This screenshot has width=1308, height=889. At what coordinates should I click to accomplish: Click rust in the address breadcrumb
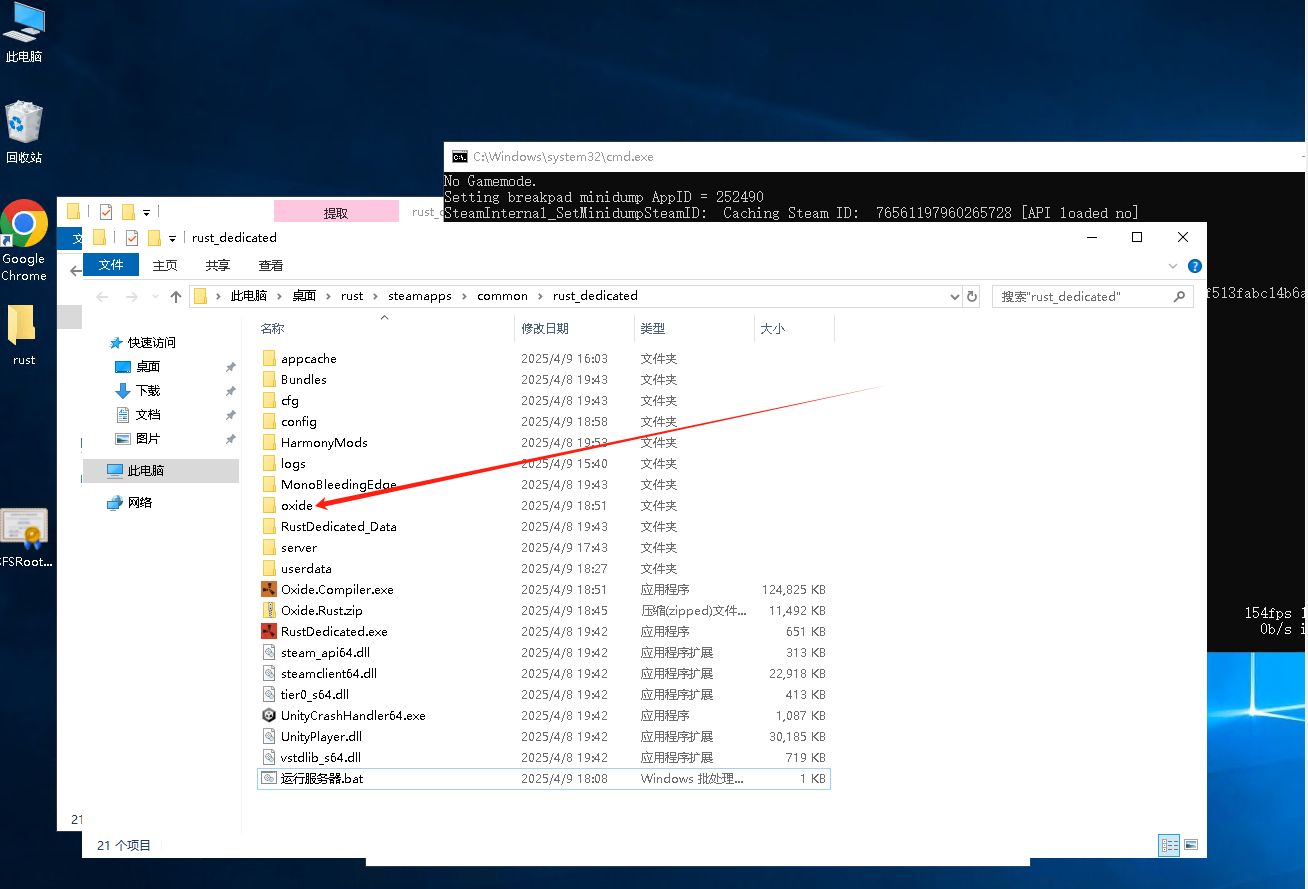(352, 296)
